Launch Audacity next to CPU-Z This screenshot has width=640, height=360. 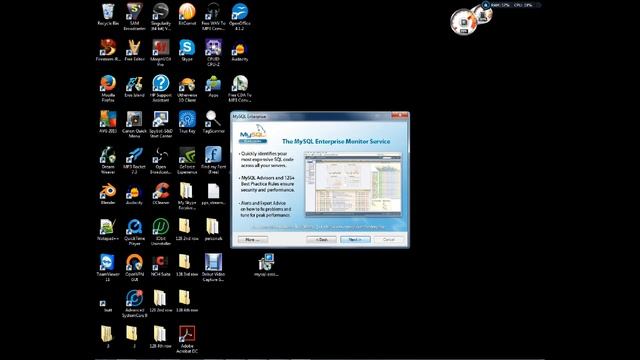coord(240,51)
